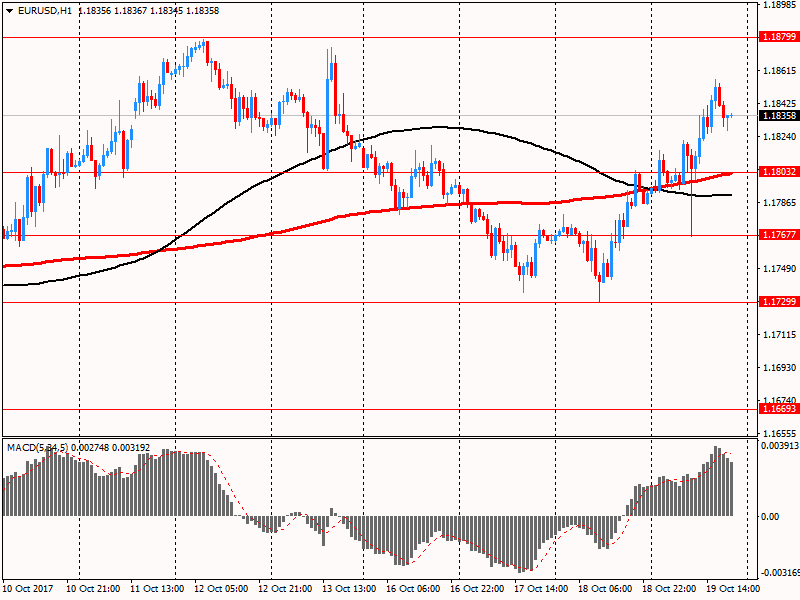The width and height of the screenshot is (800, 600).
Task: Click the 16 Oct 22:00 time axis label
Action: [478, 589]
